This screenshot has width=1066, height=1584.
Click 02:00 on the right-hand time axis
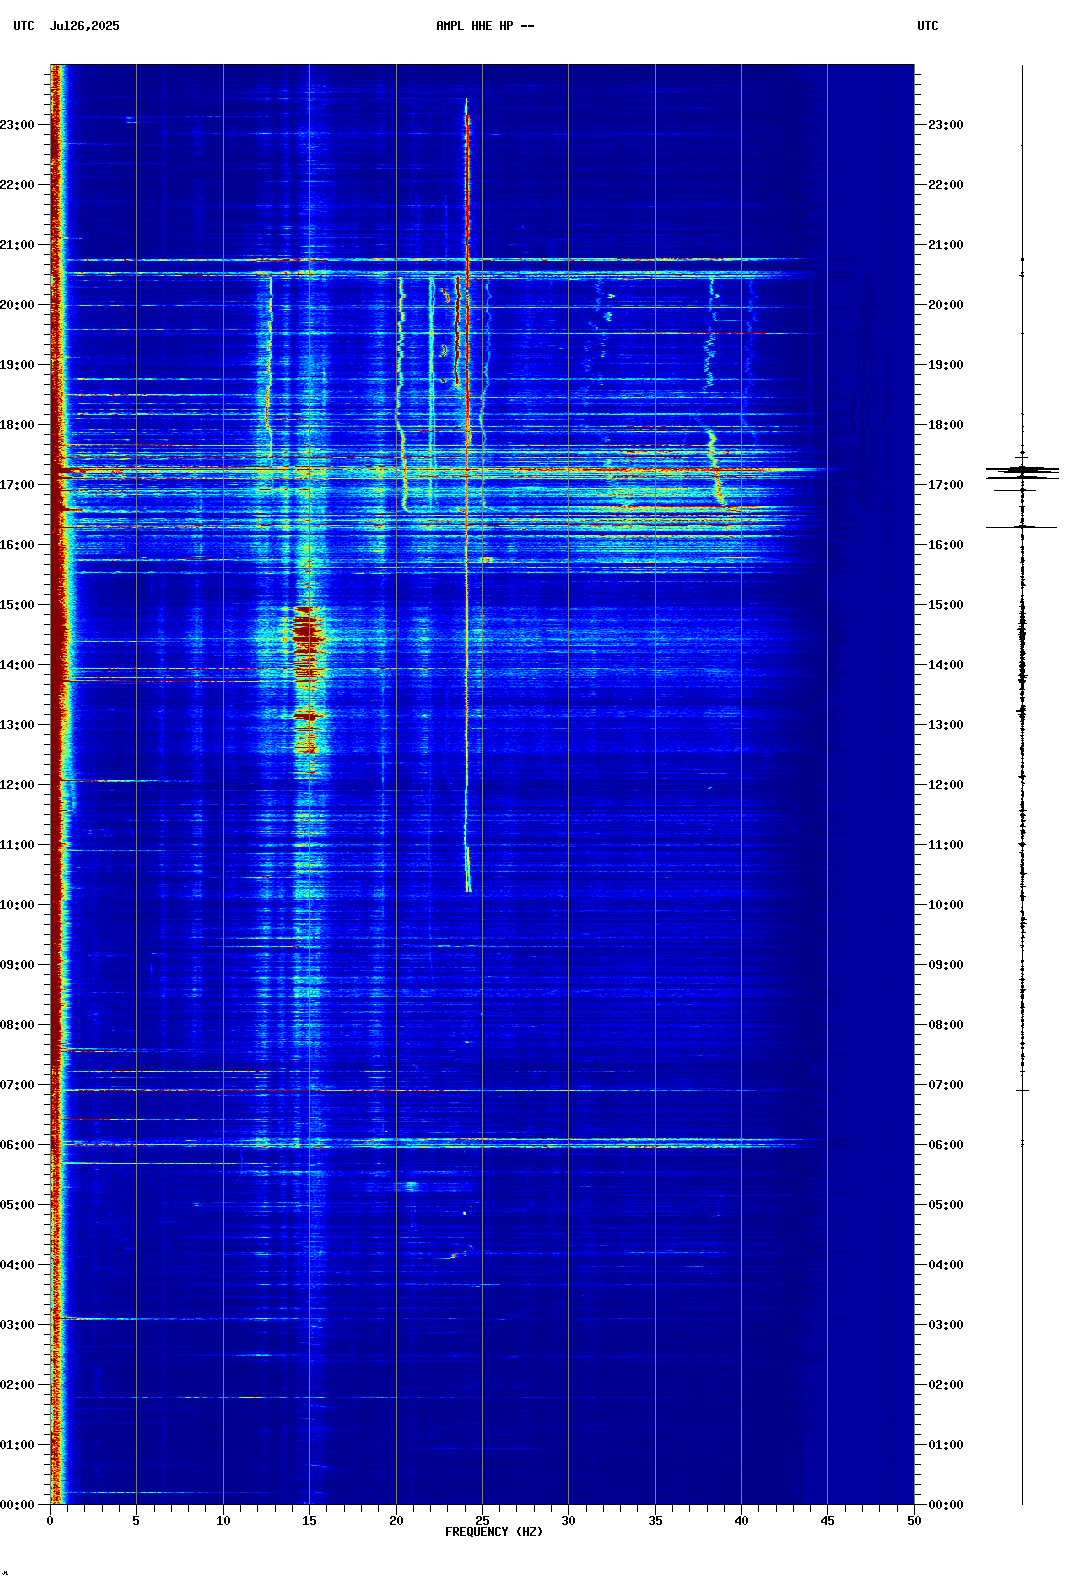pos(946,1385)
